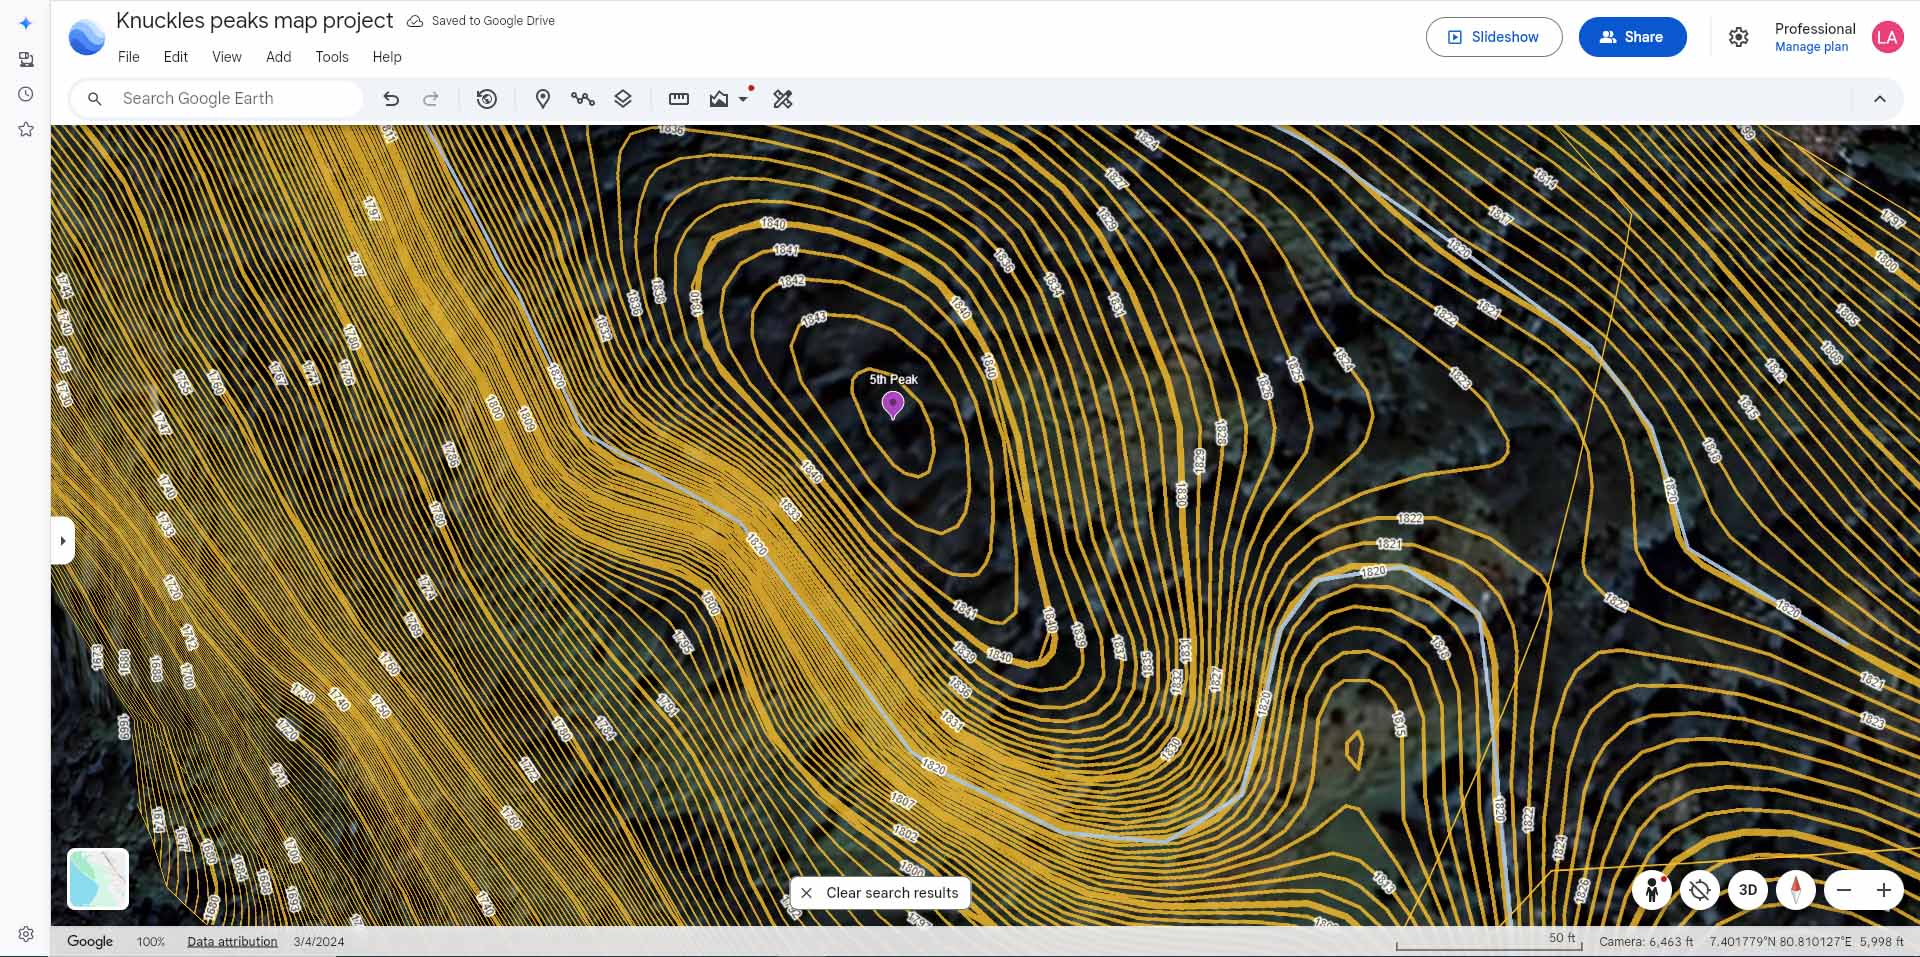
Task: Add a placemark with the pin tool
Action: [543, 98]
